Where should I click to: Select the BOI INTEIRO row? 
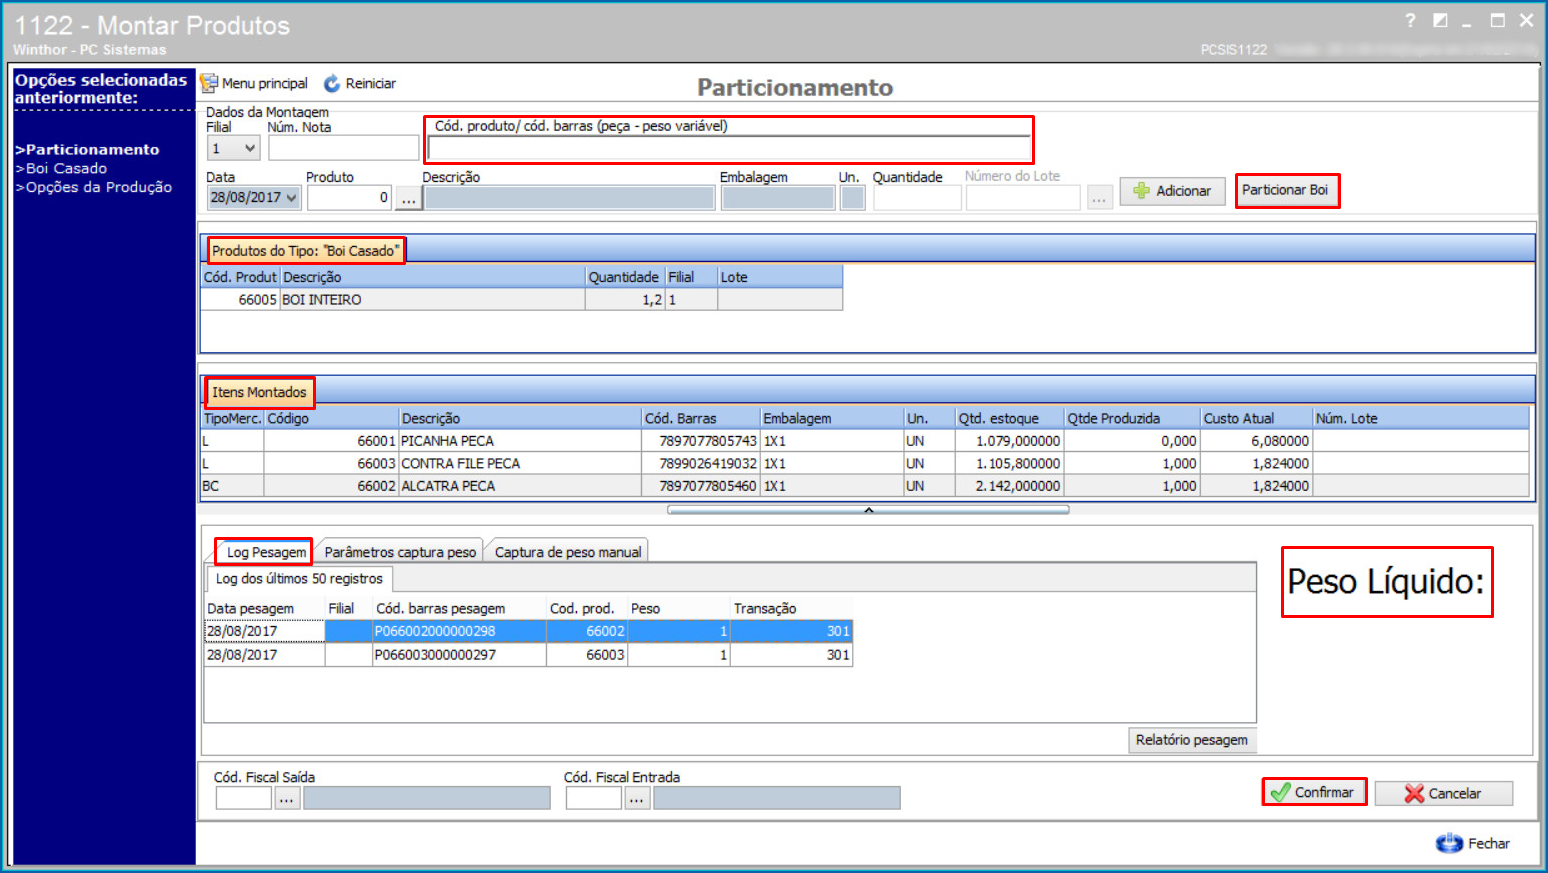coord(522,300)
